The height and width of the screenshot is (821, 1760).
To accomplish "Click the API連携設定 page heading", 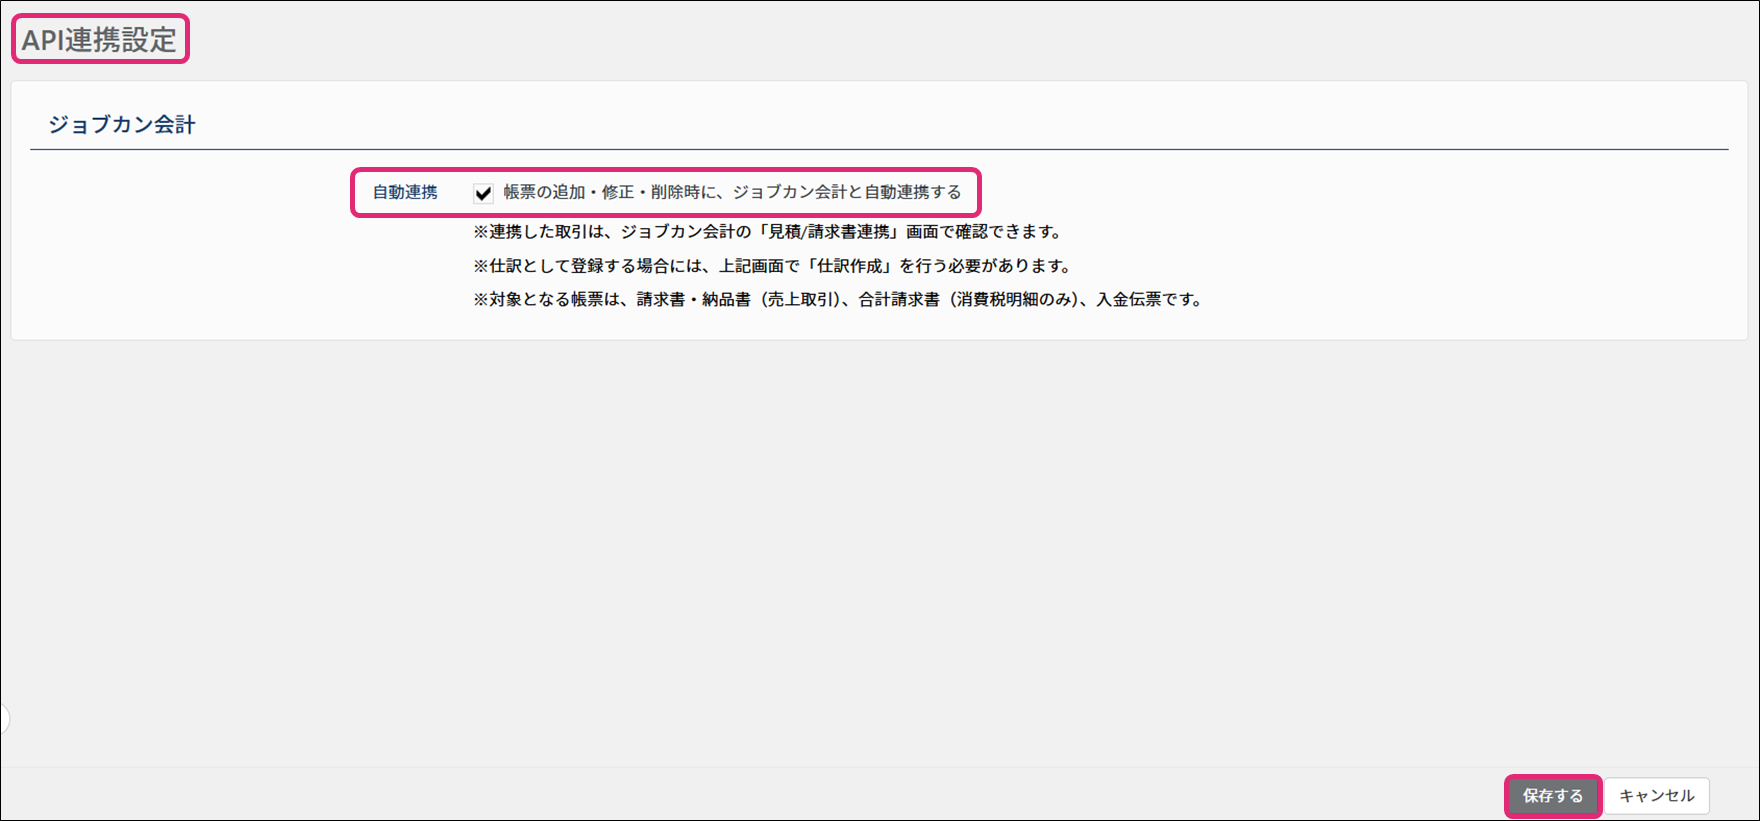I will pos(99,40).
